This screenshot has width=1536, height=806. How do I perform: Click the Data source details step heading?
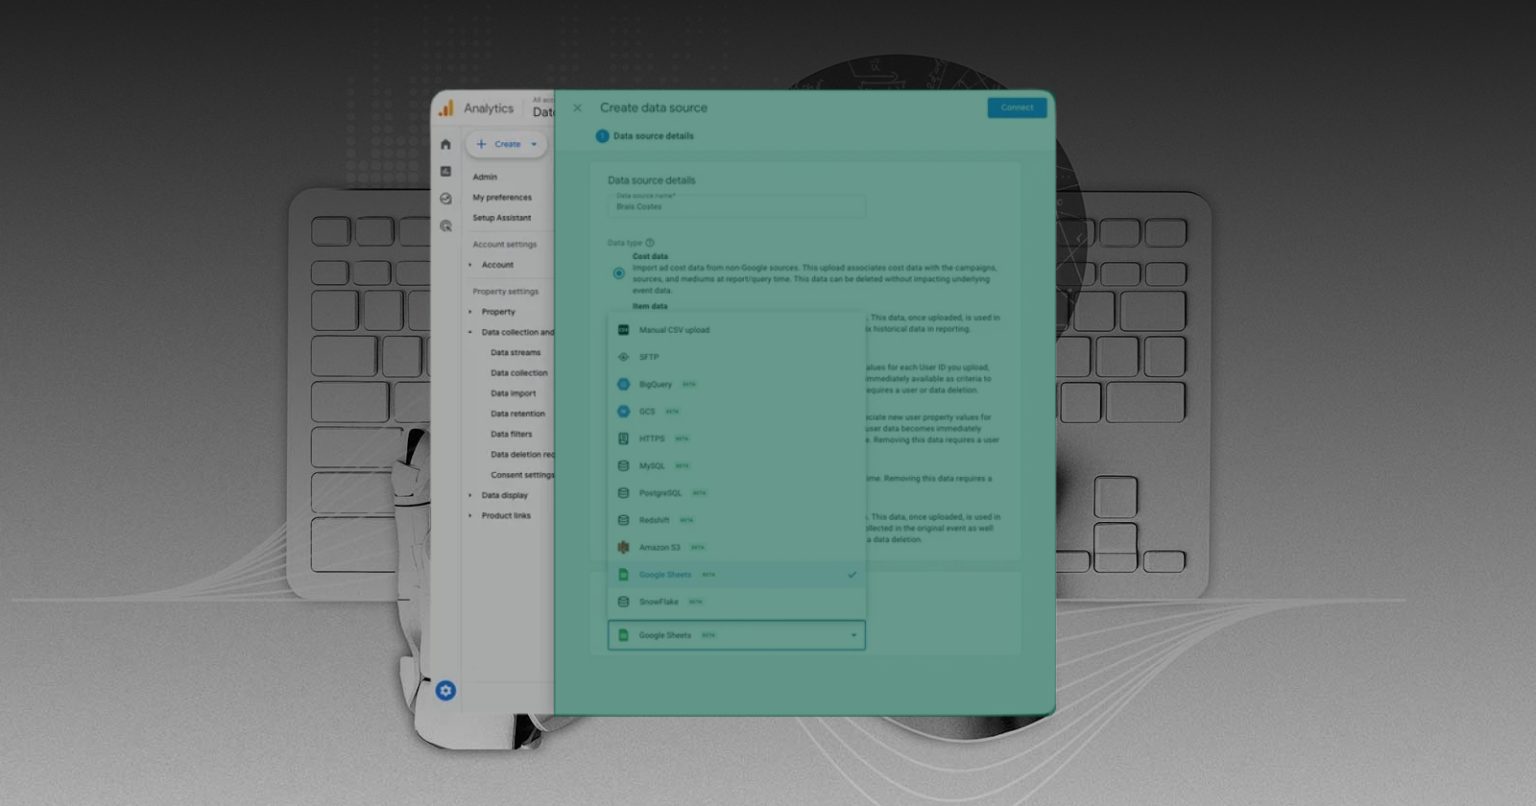pos(653,136)
